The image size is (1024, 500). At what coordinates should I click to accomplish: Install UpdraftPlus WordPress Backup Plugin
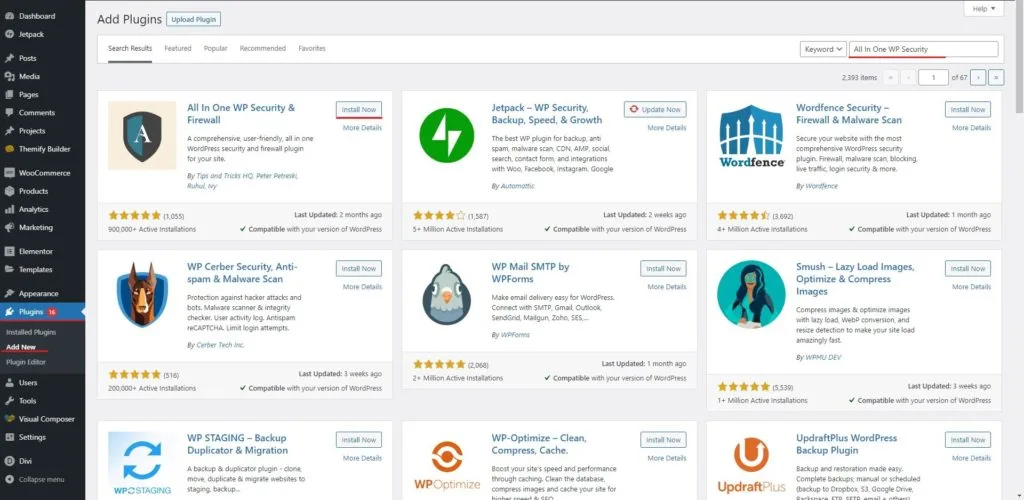coord(968,439)
